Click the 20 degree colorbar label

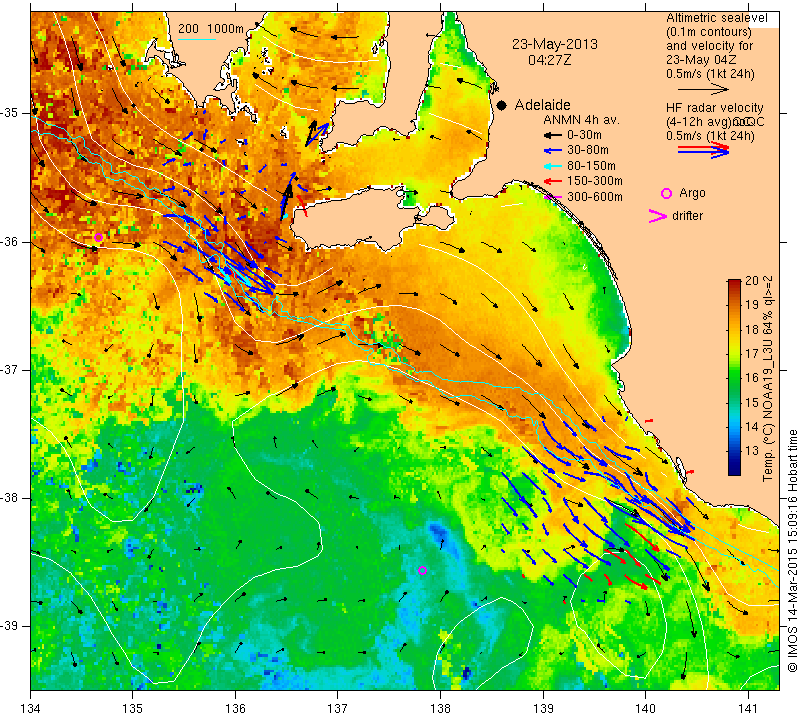point(752,281)
